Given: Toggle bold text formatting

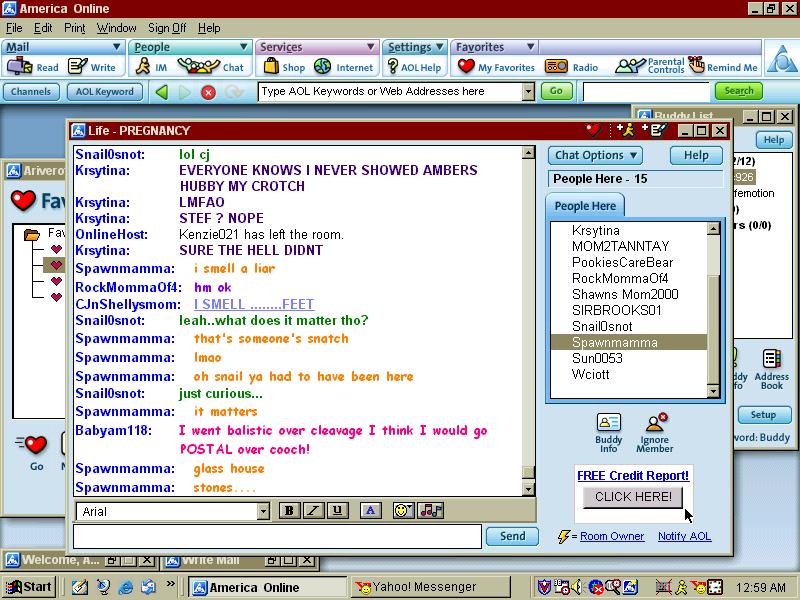Looking at the screenshot, I should click(x=289, y=510).
